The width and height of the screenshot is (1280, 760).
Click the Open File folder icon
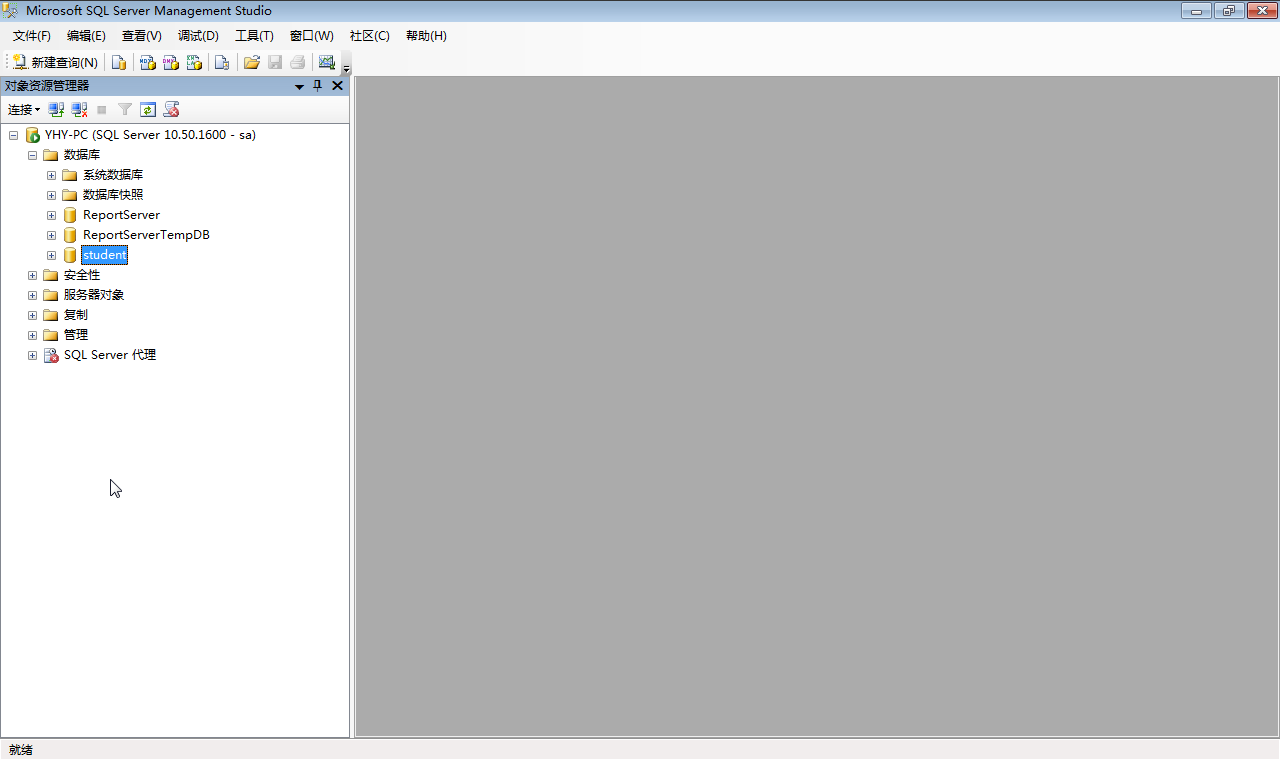click(252, 62)
